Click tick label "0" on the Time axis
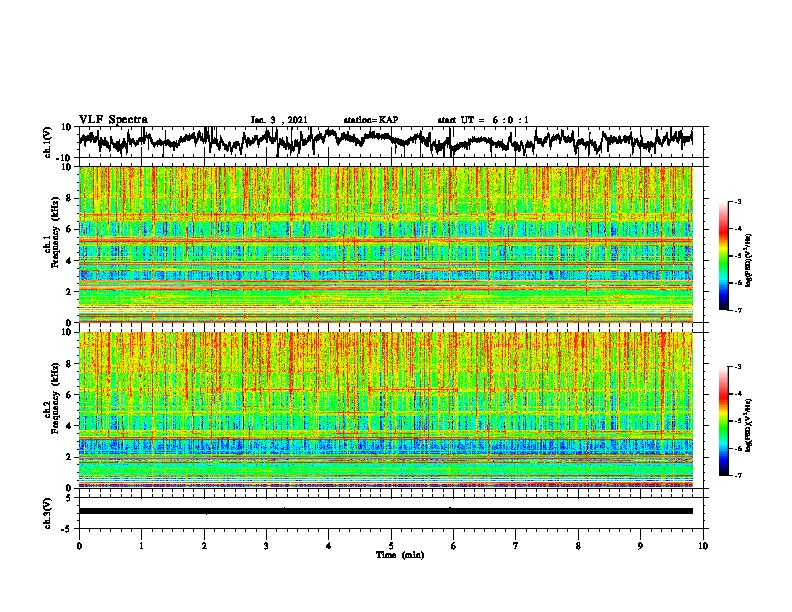Image resolution: width=792 pixels, height=612 pixels. click(x=79, y=546)
